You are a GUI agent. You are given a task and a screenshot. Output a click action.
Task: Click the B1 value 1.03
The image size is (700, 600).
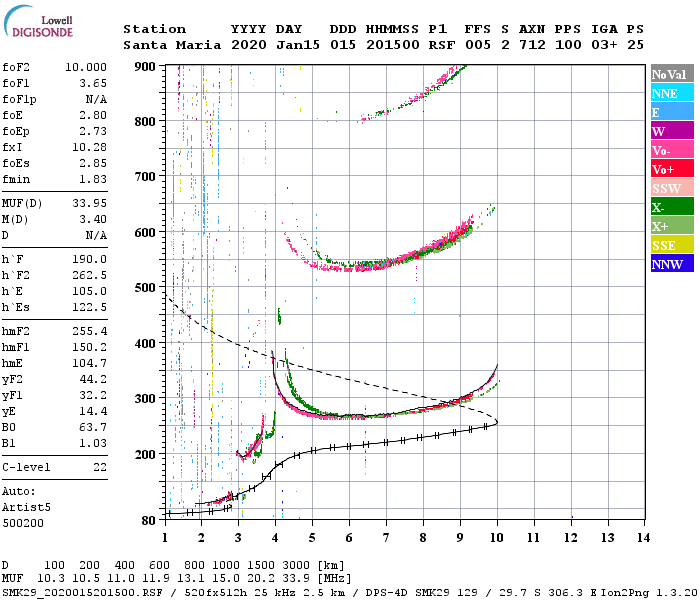[x=93, y=443]
